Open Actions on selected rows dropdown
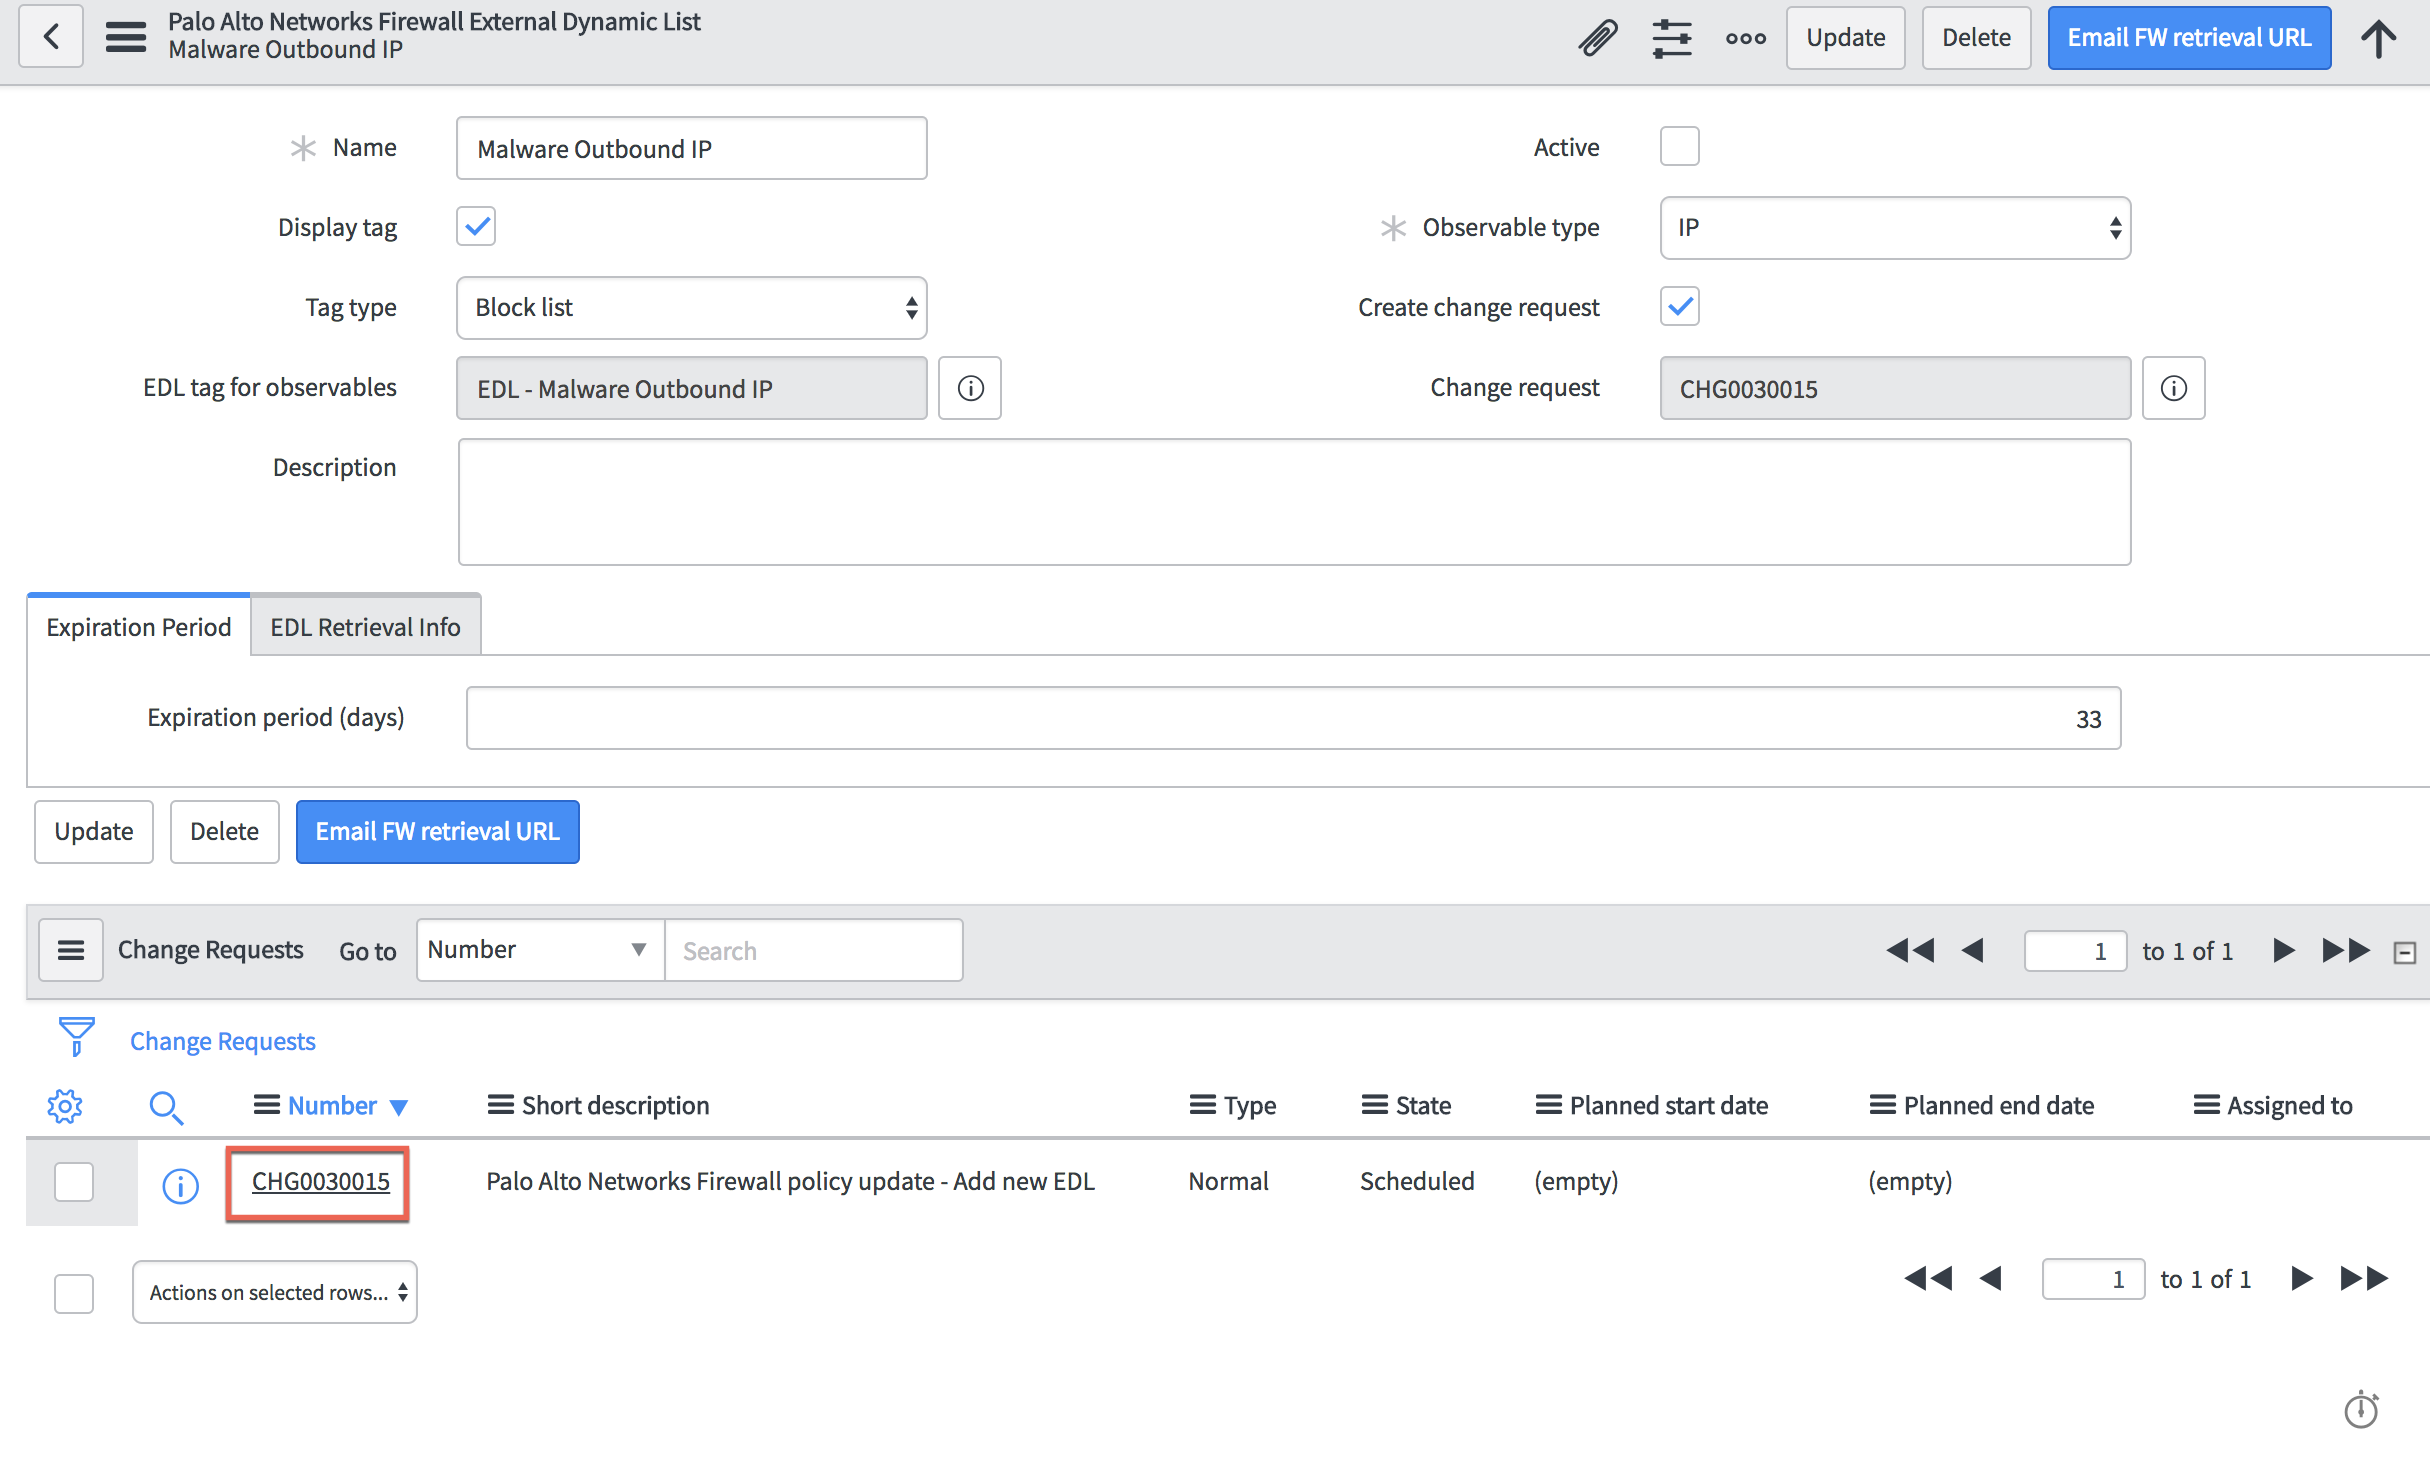 tap(275, 1292)
